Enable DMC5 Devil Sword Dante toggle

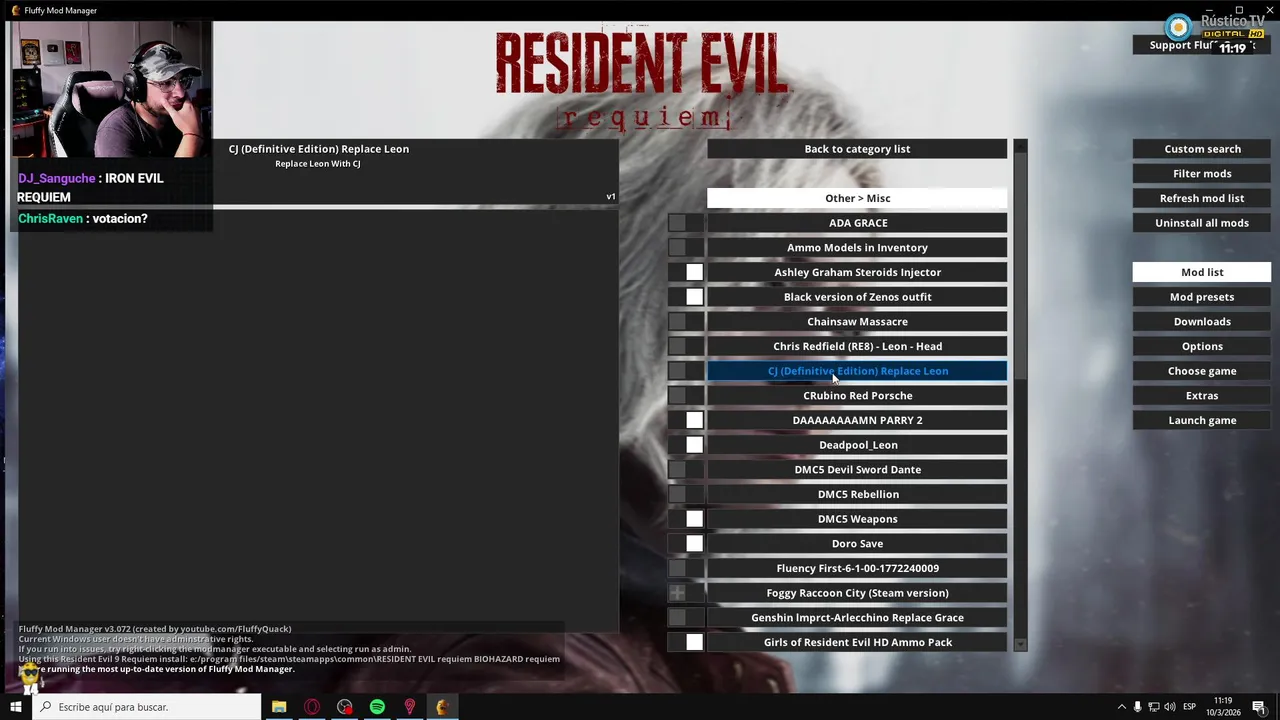click(686, 470)
